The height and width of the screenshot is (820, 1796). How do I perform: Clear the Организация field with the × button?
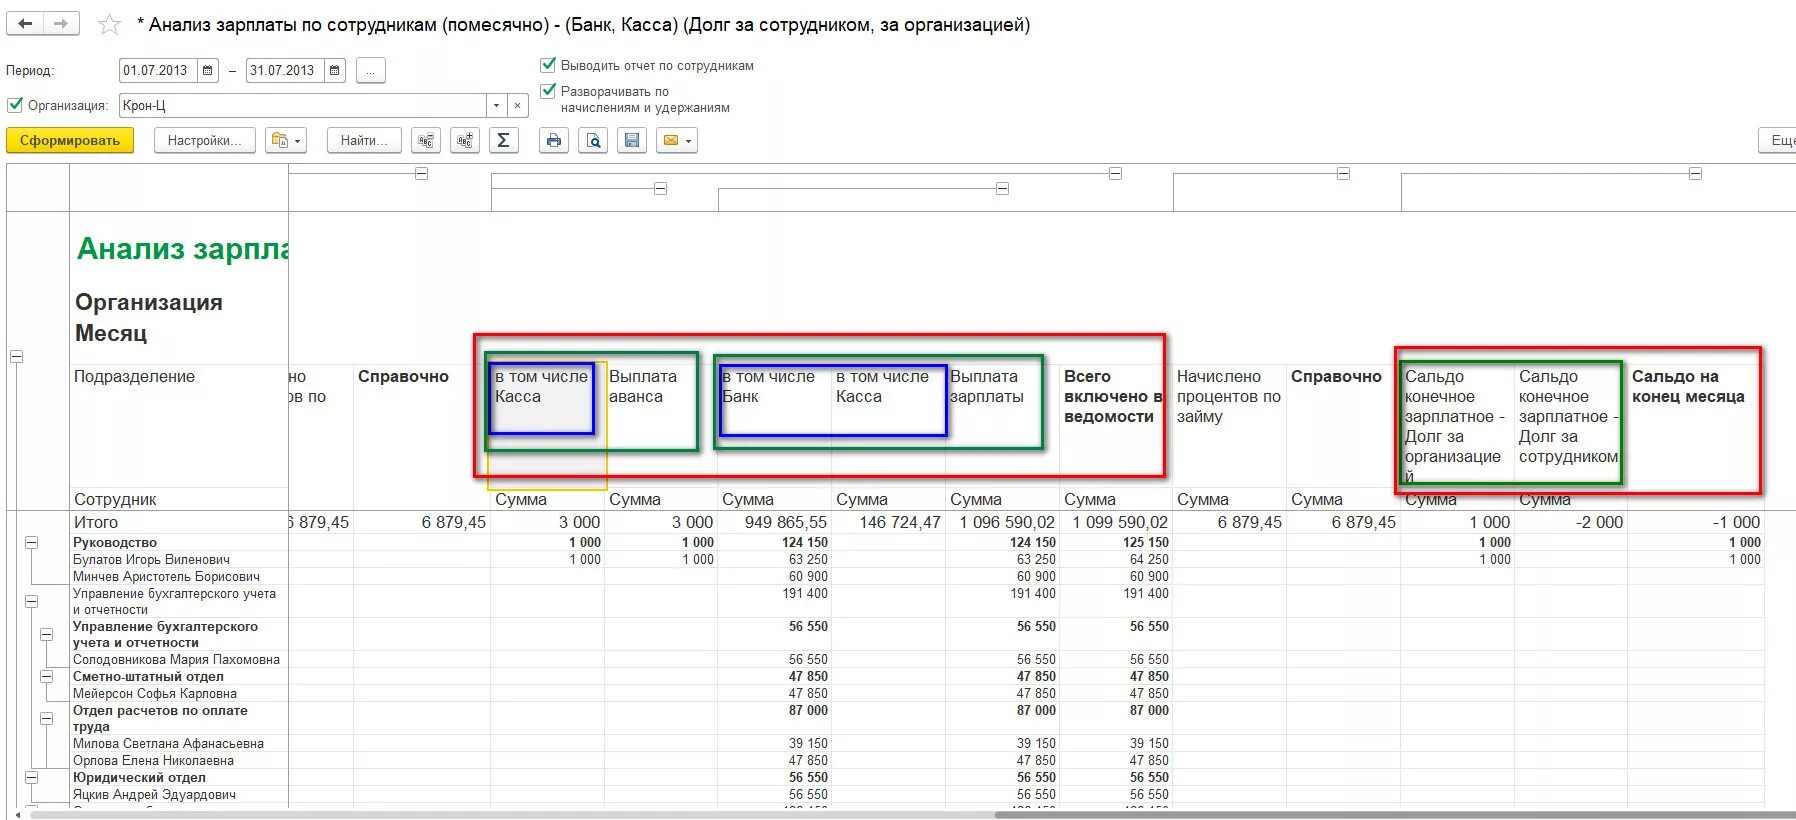tap(518, 105)
